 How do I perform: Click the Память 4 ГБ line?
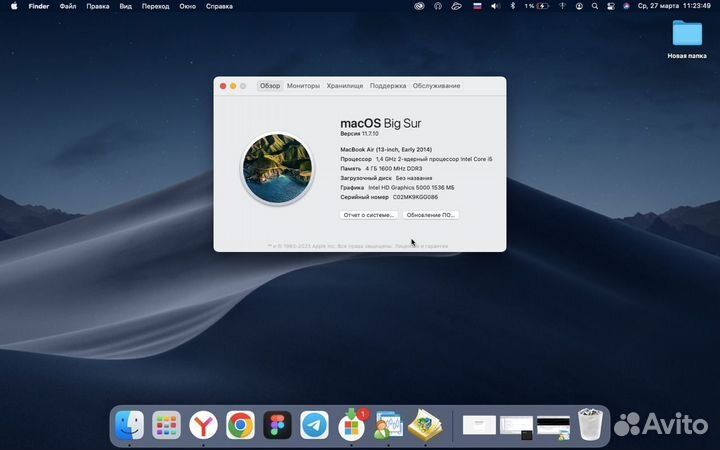click(381, 169)
